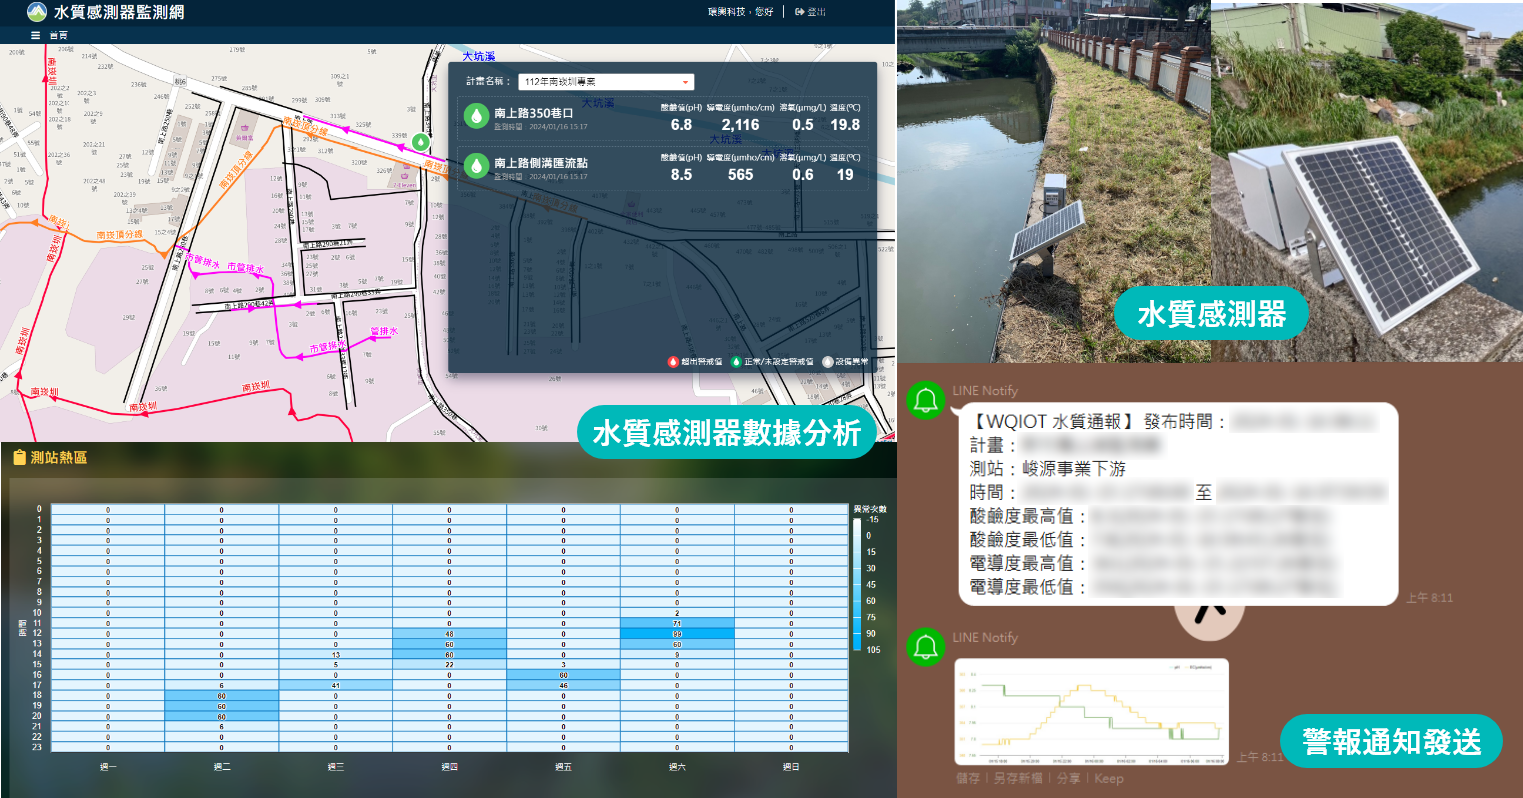This screenshot has height=798, width=1523.
Task: Click the droplet icon for 南上路350巷口 station
Action: (477, 116)
